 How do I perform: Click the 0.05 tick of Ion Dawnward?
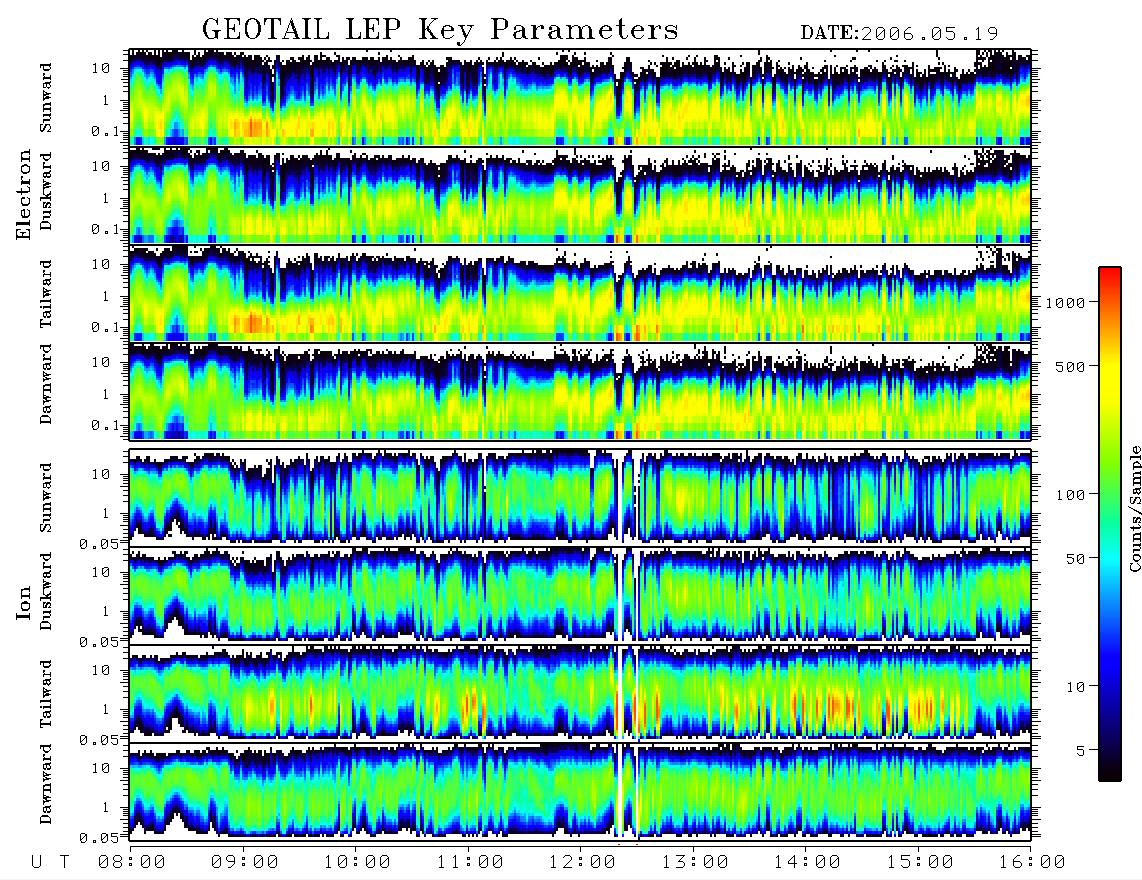coord(99,838)
